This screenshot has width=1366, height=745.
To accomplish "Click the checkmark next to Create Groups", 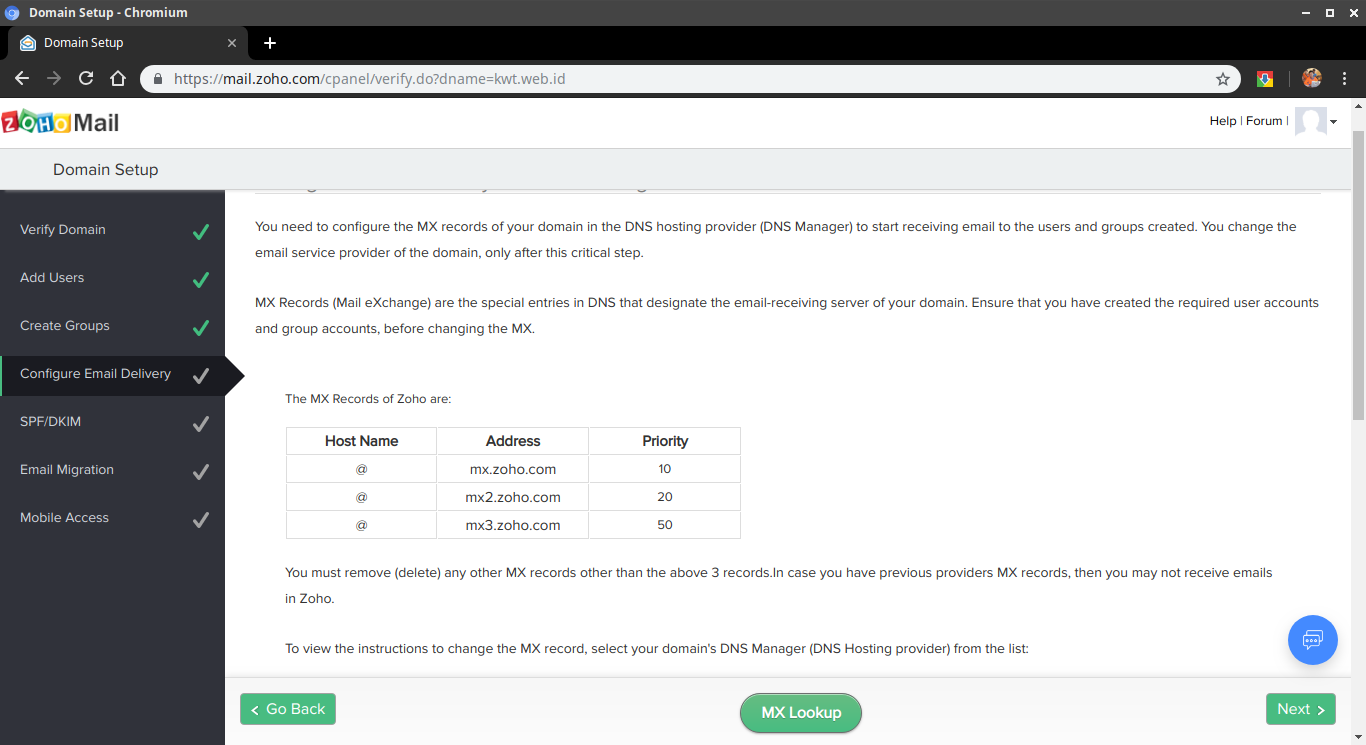I will [199, 327].
